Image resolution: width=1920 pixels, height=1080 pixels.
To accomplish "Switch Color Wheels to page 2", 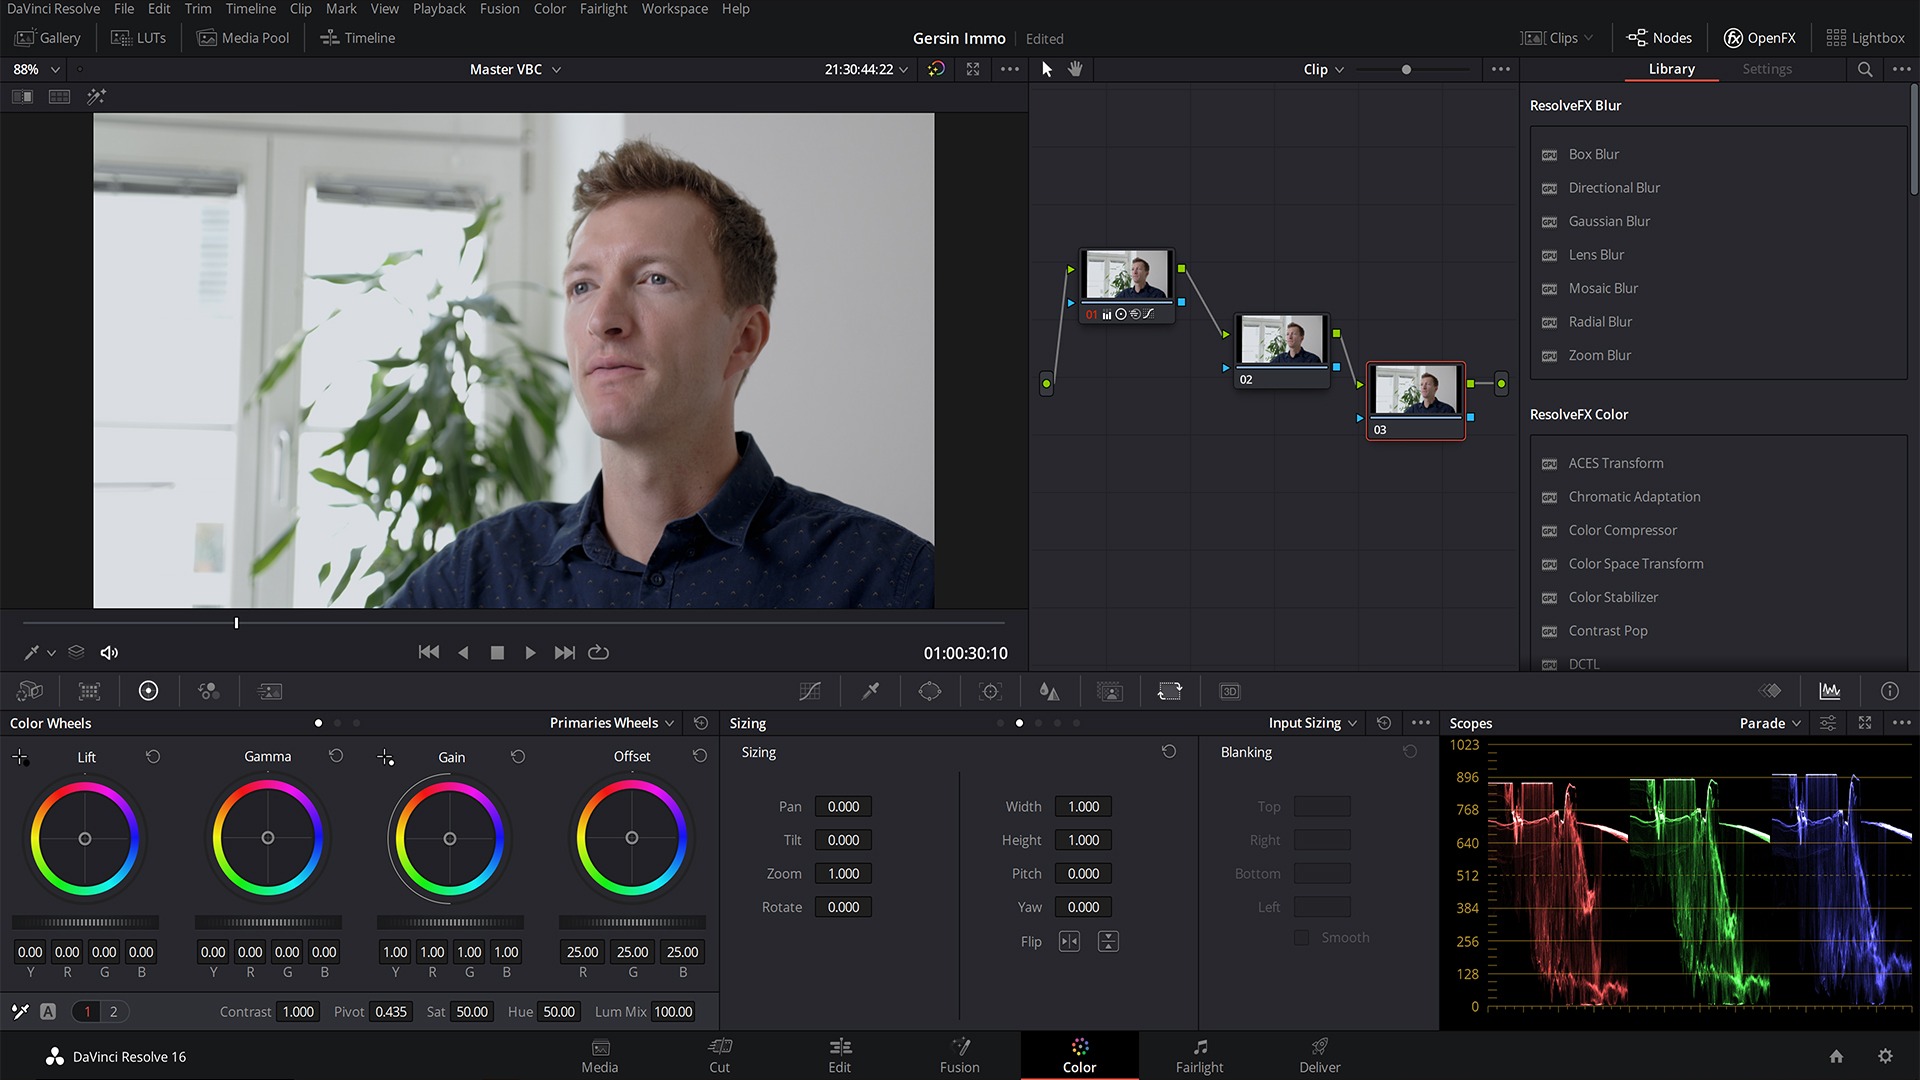I will [x=114, y=1011].
